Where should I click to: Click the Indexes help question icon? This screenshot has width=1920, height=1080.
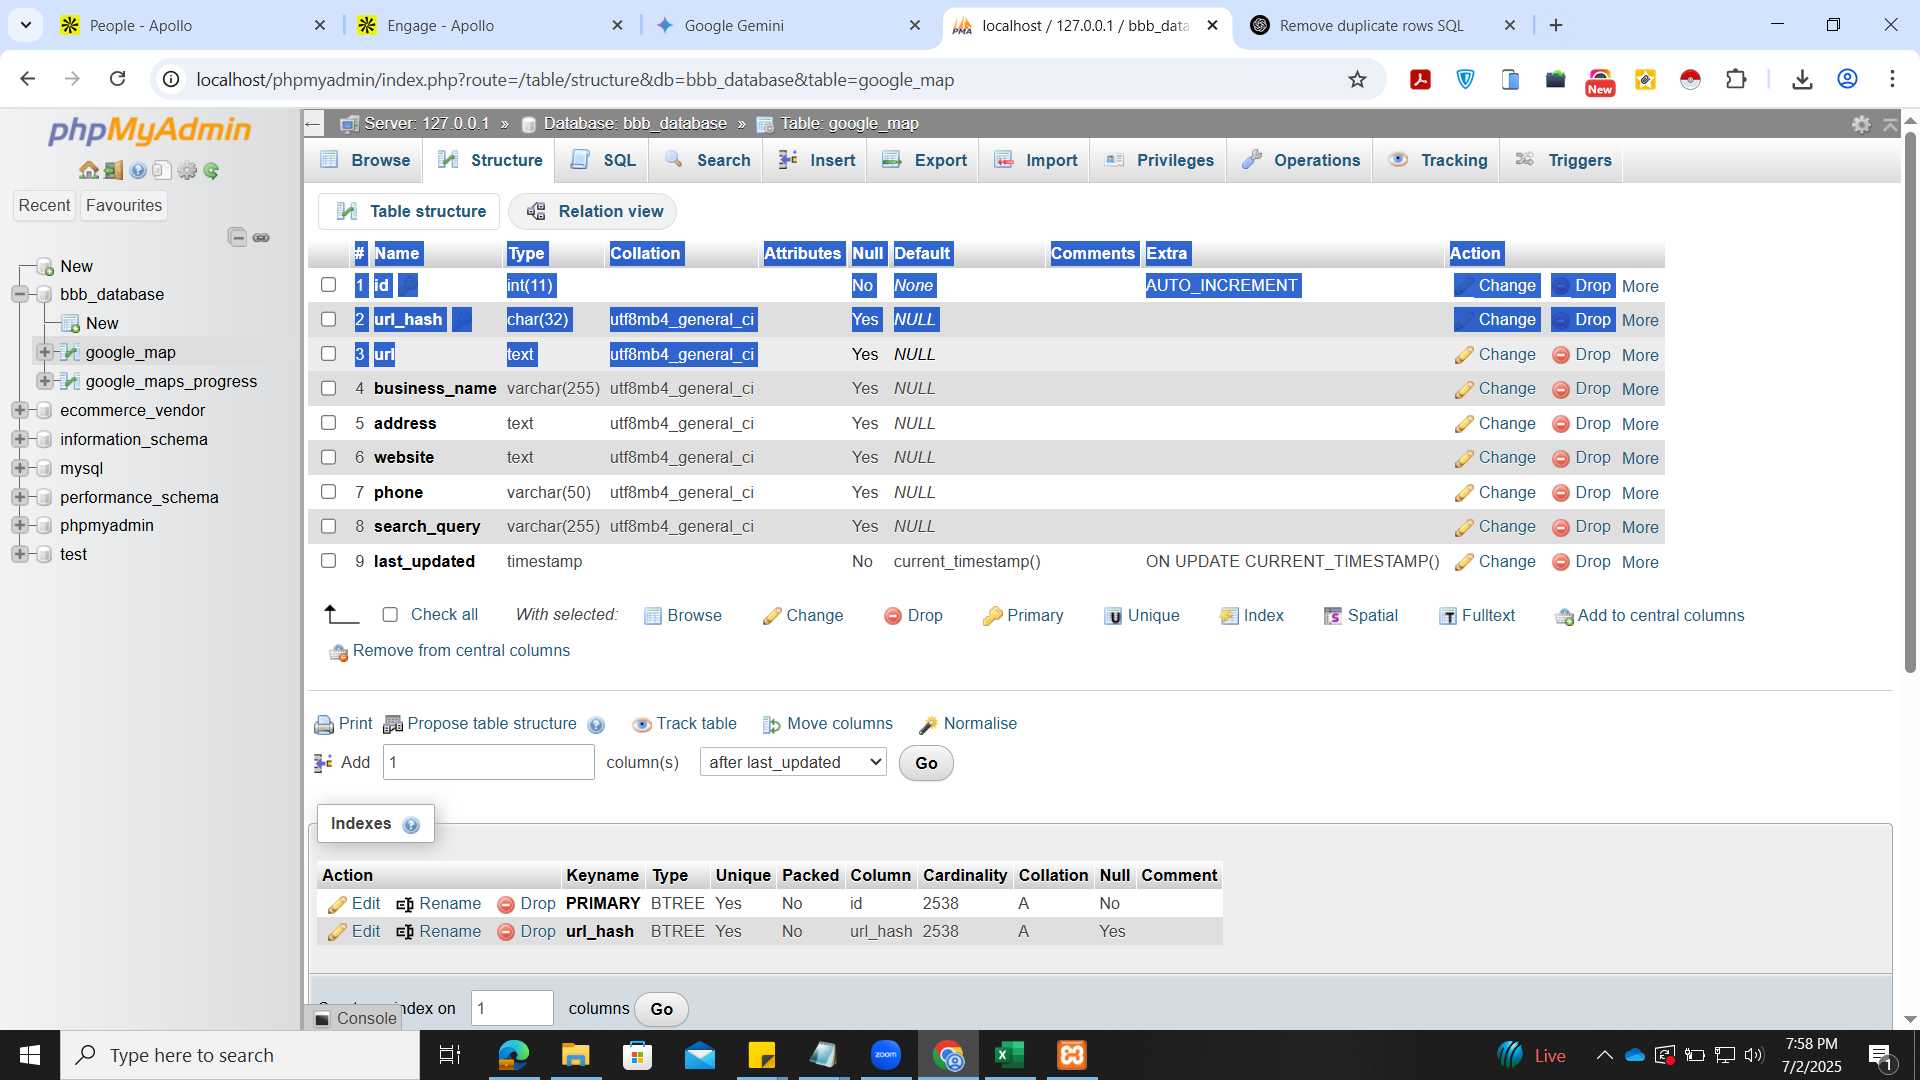(411, 825)
